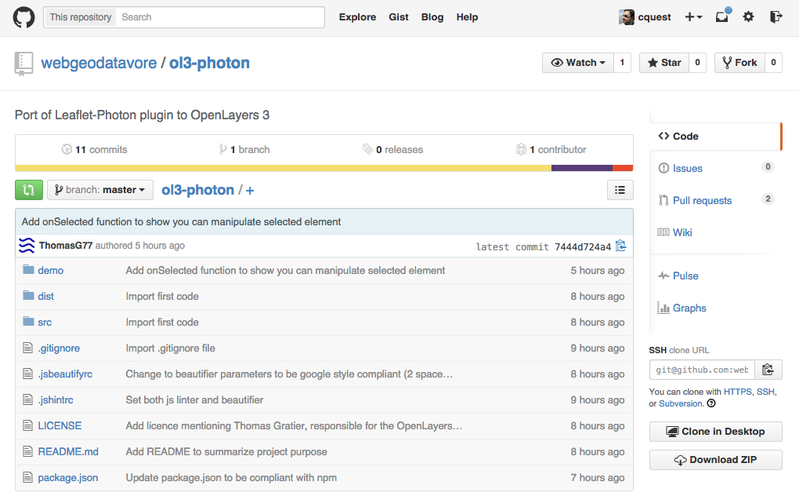
Task: Open the branch master dropdown
Action: 100,190
